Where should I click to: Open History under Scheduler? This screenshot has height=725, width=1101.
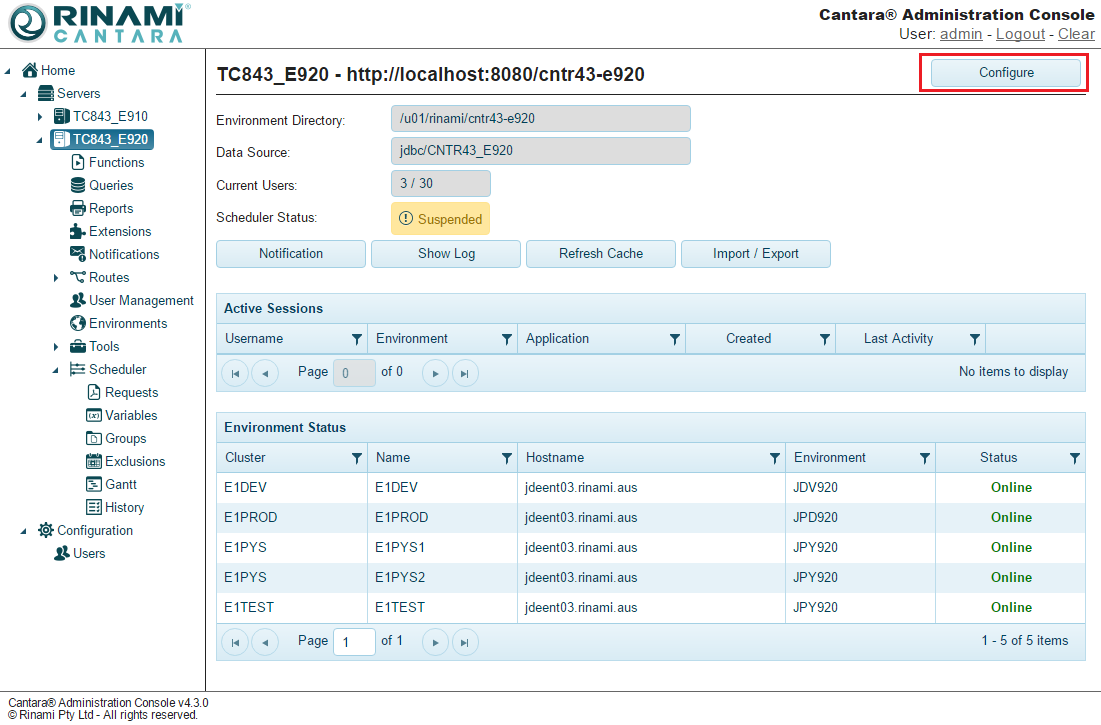(x=124, y=507)
